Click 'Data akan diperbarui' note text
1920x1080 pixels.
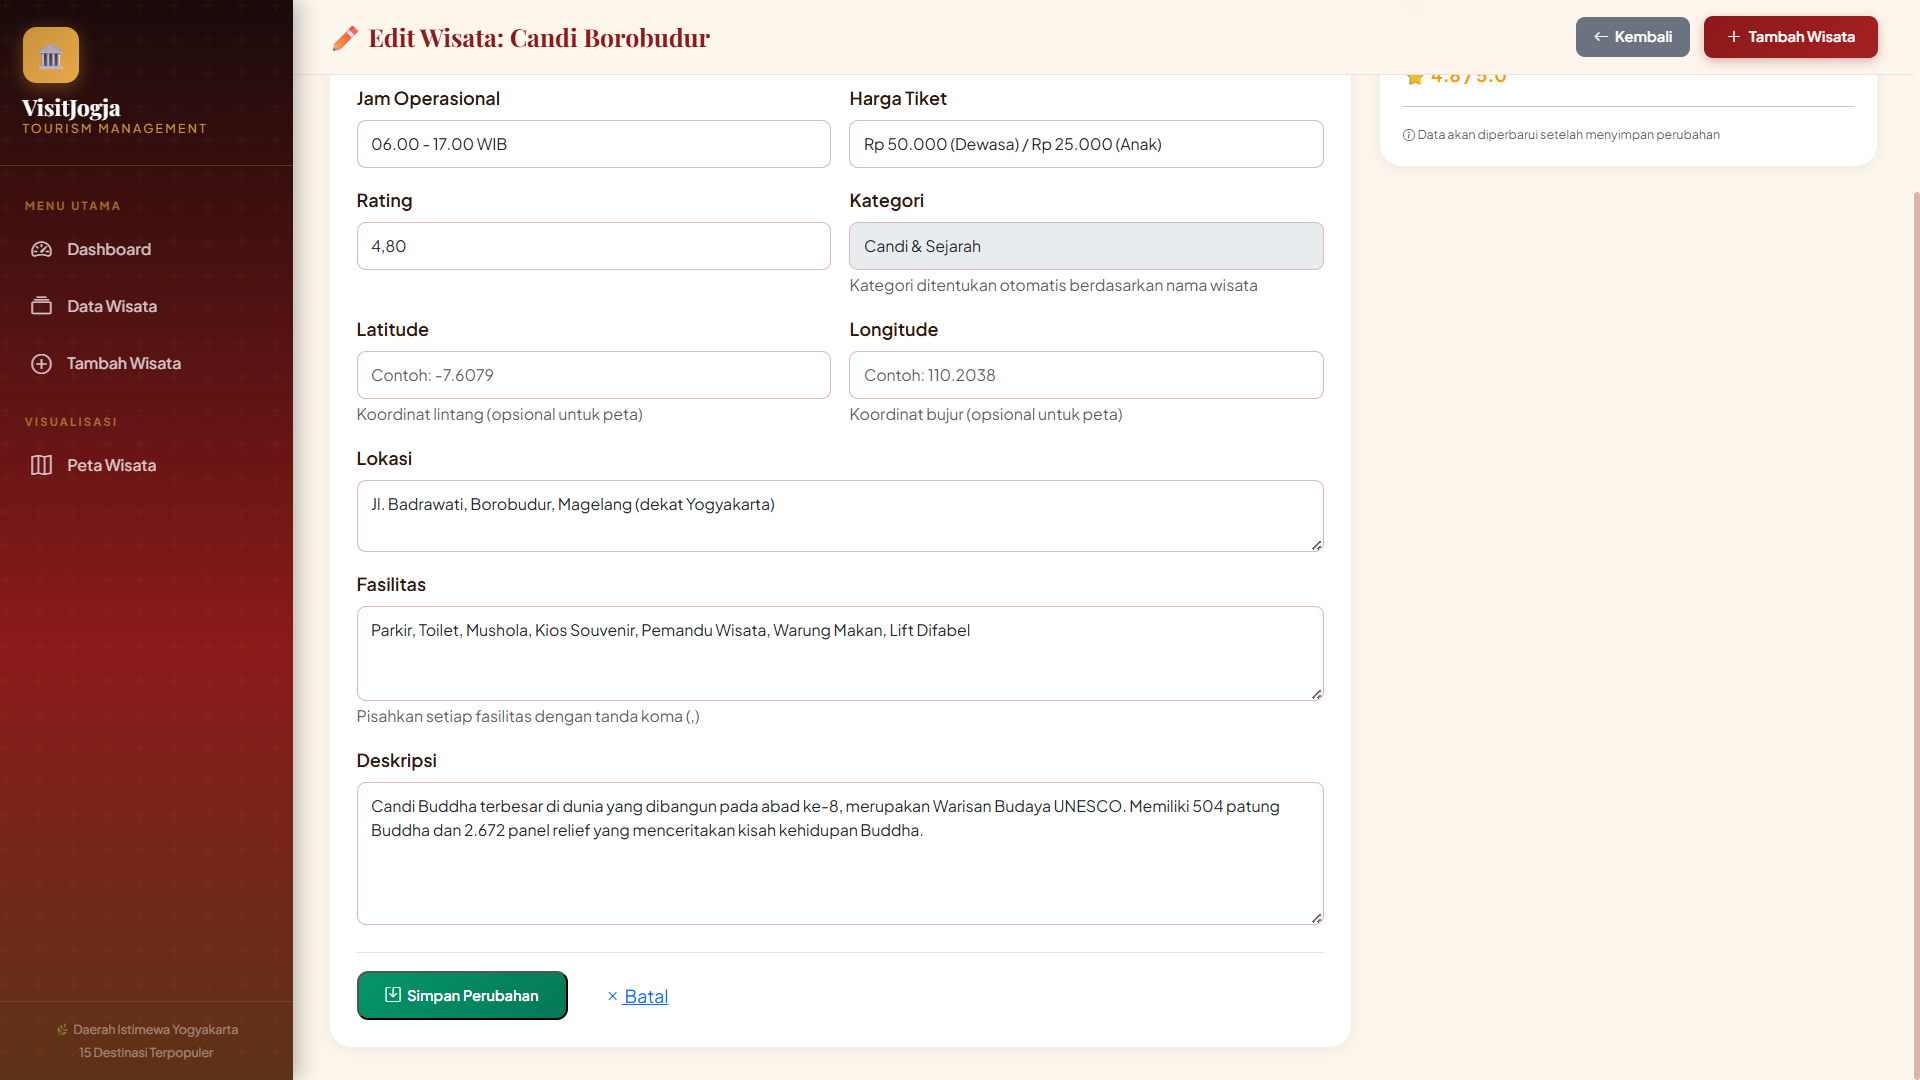click(1568, 135)
